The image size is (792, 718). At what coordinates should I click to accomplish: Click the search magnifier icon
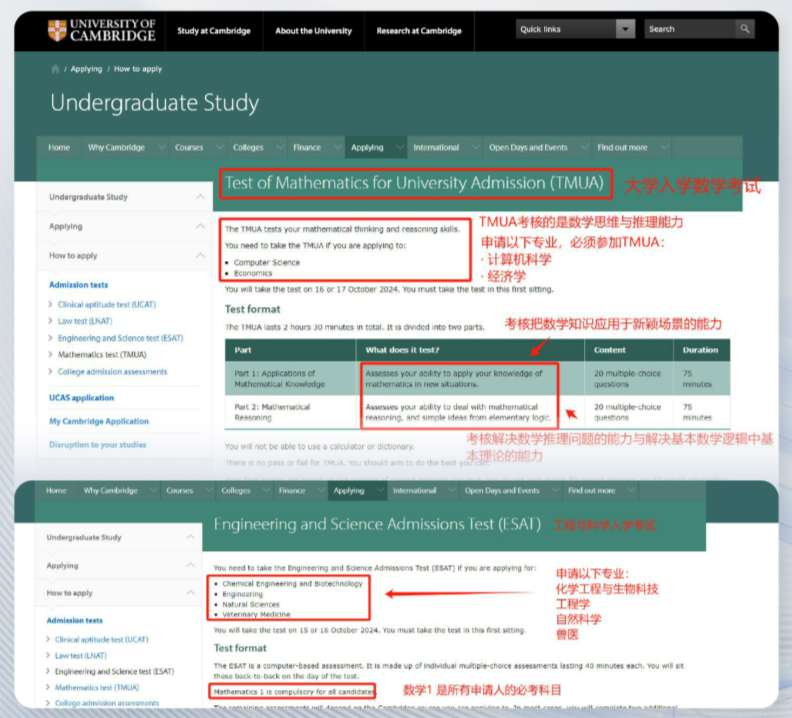(x=745, y=29)
